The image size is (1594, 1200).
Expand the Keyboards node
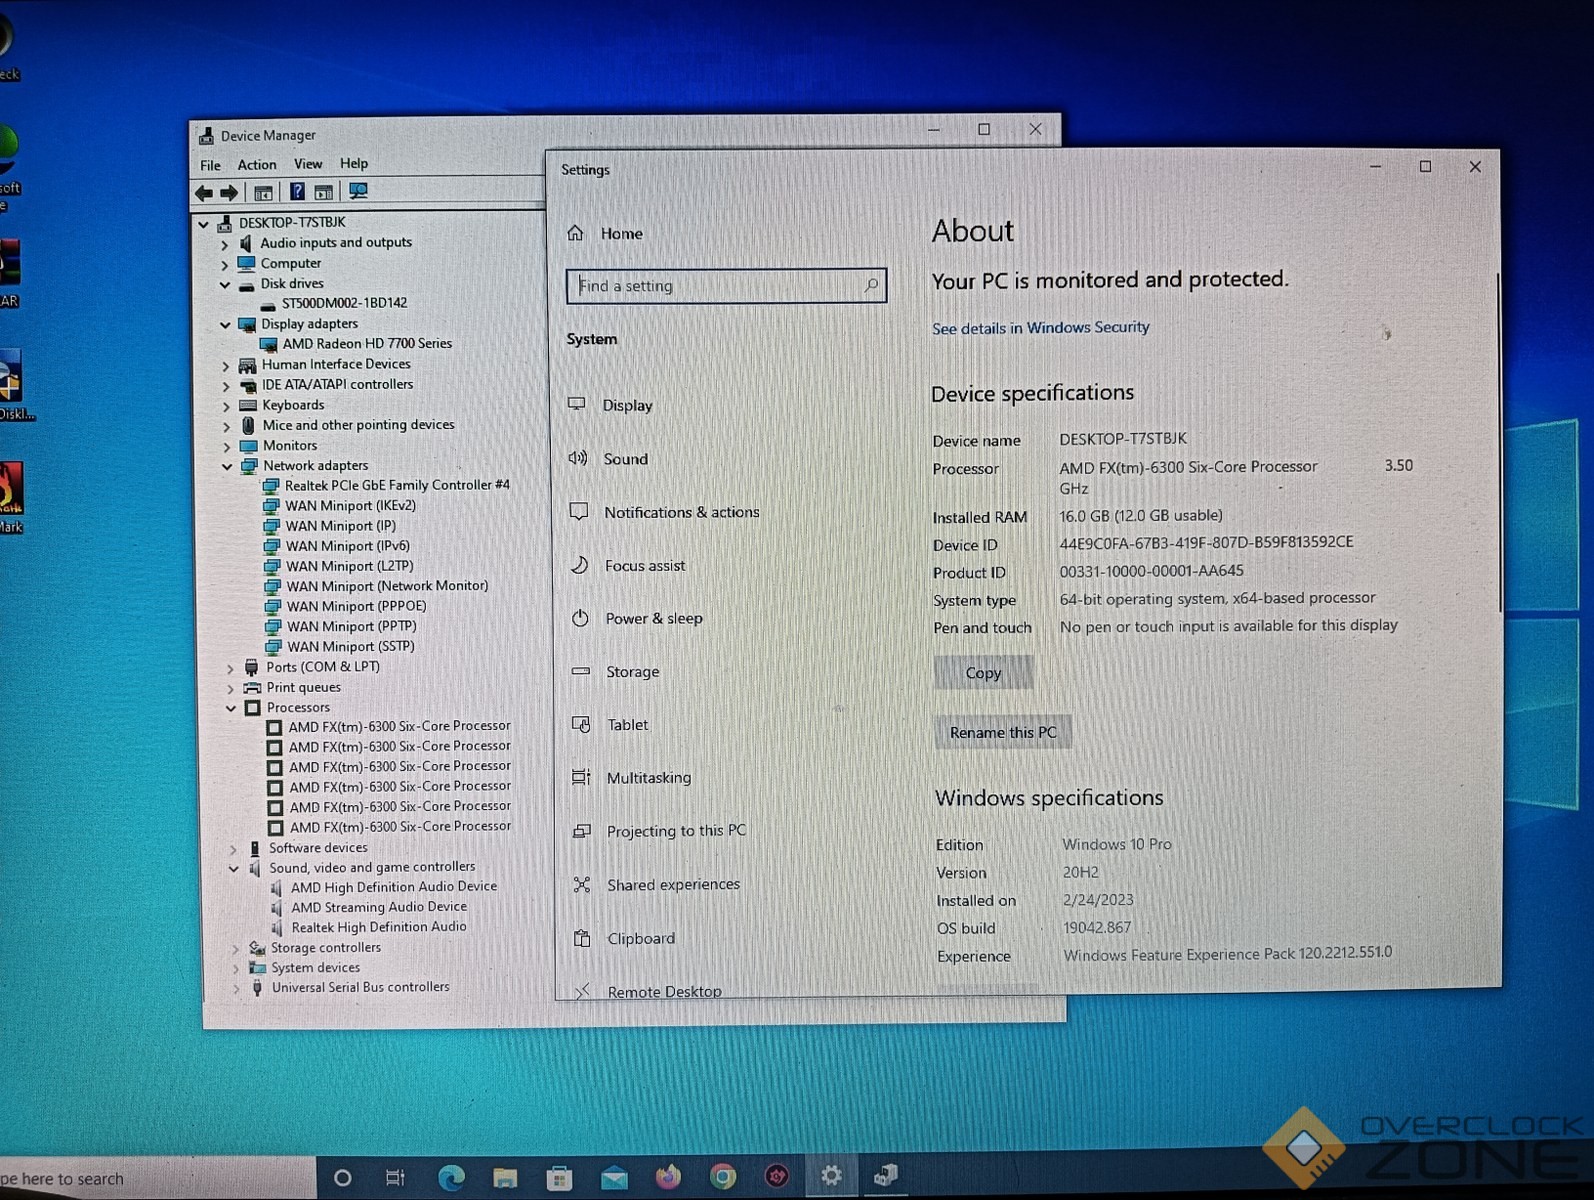point(226,406)
